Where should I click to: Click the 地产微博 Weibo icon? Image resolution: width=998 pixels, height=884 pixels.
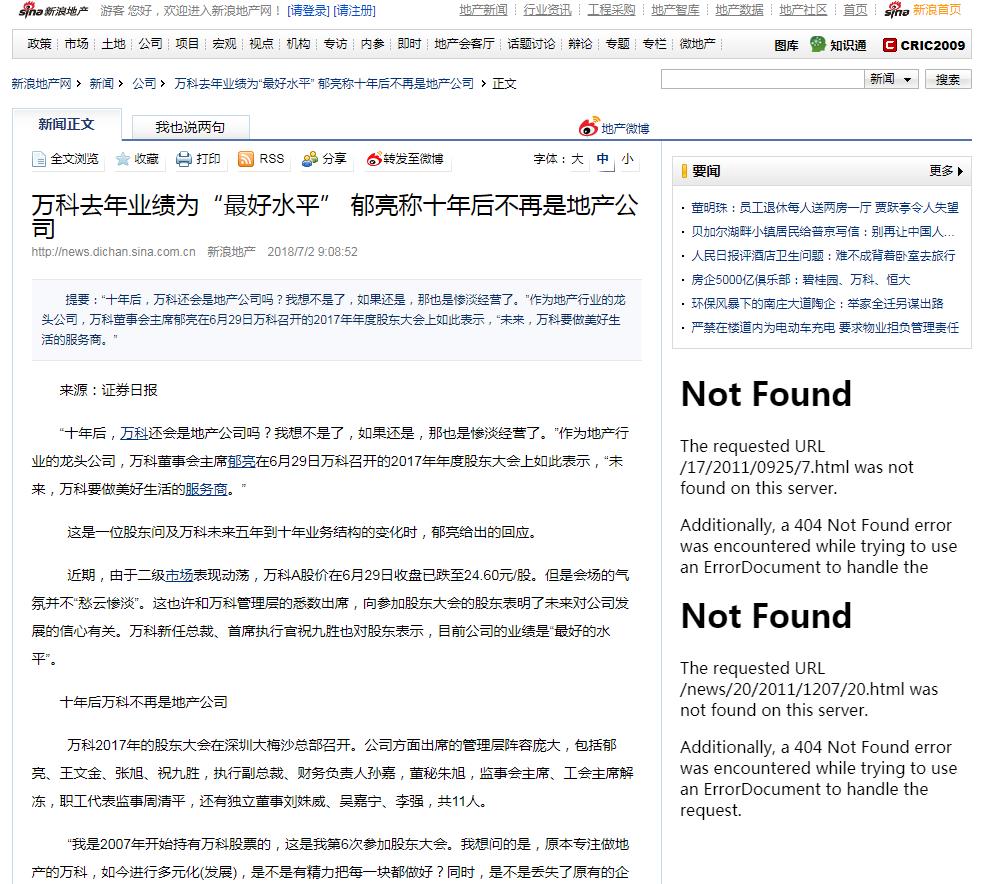point(589,126)
